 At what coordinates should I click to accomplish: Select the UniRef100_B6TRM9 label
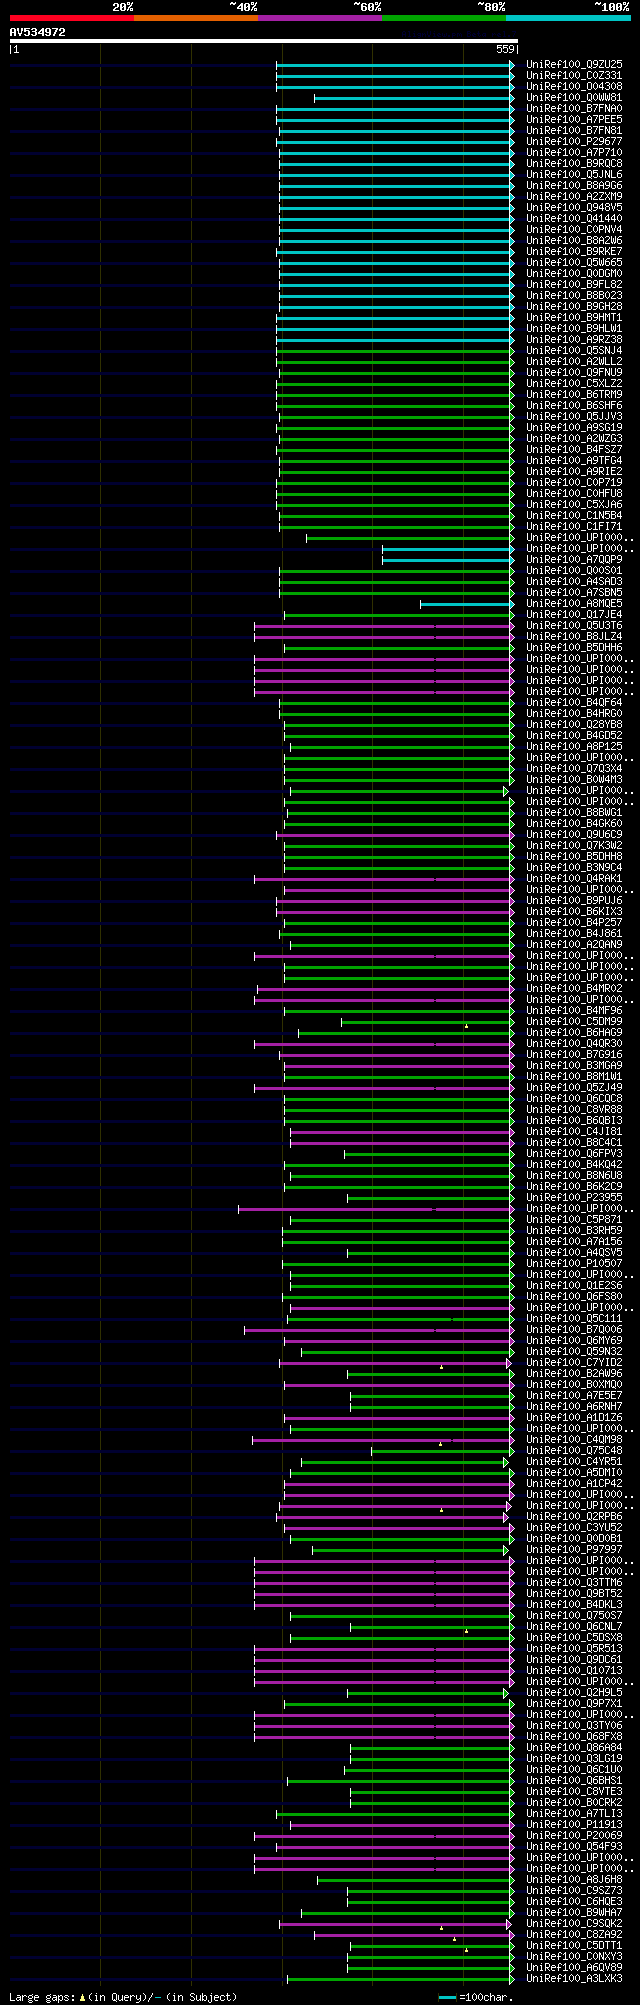tap(574, 394)
